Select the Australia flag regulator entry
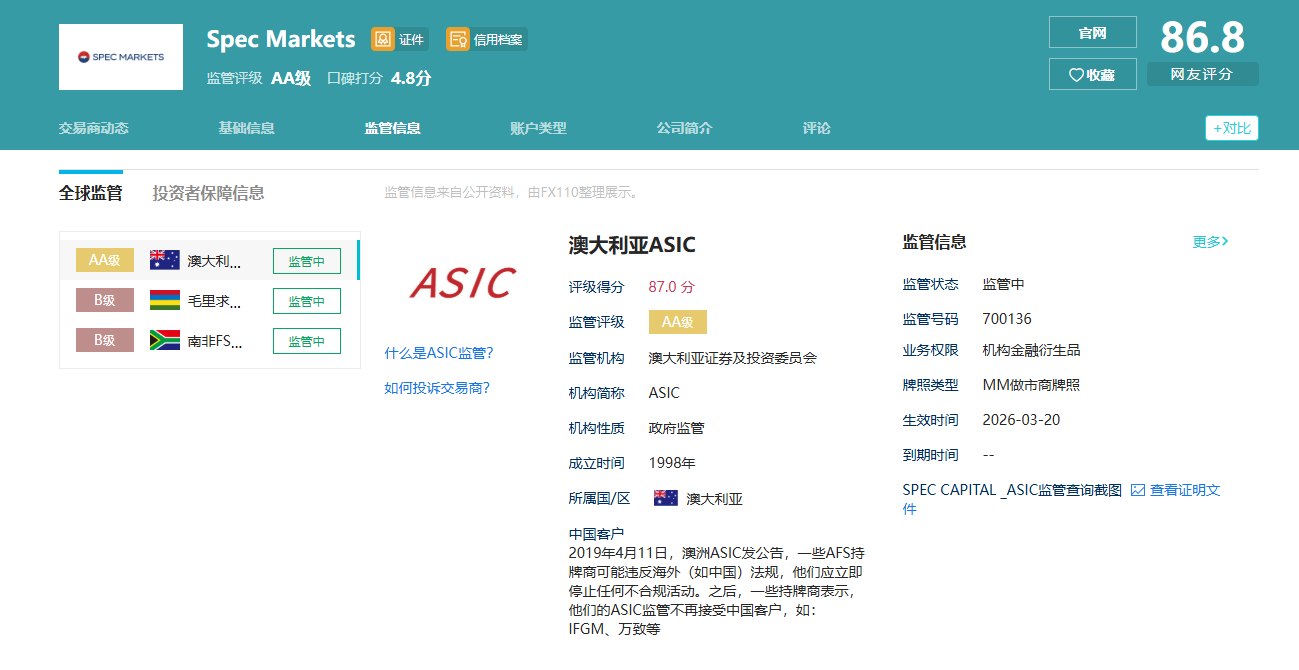Screen dimensions: 1299x670 point(164,261)
